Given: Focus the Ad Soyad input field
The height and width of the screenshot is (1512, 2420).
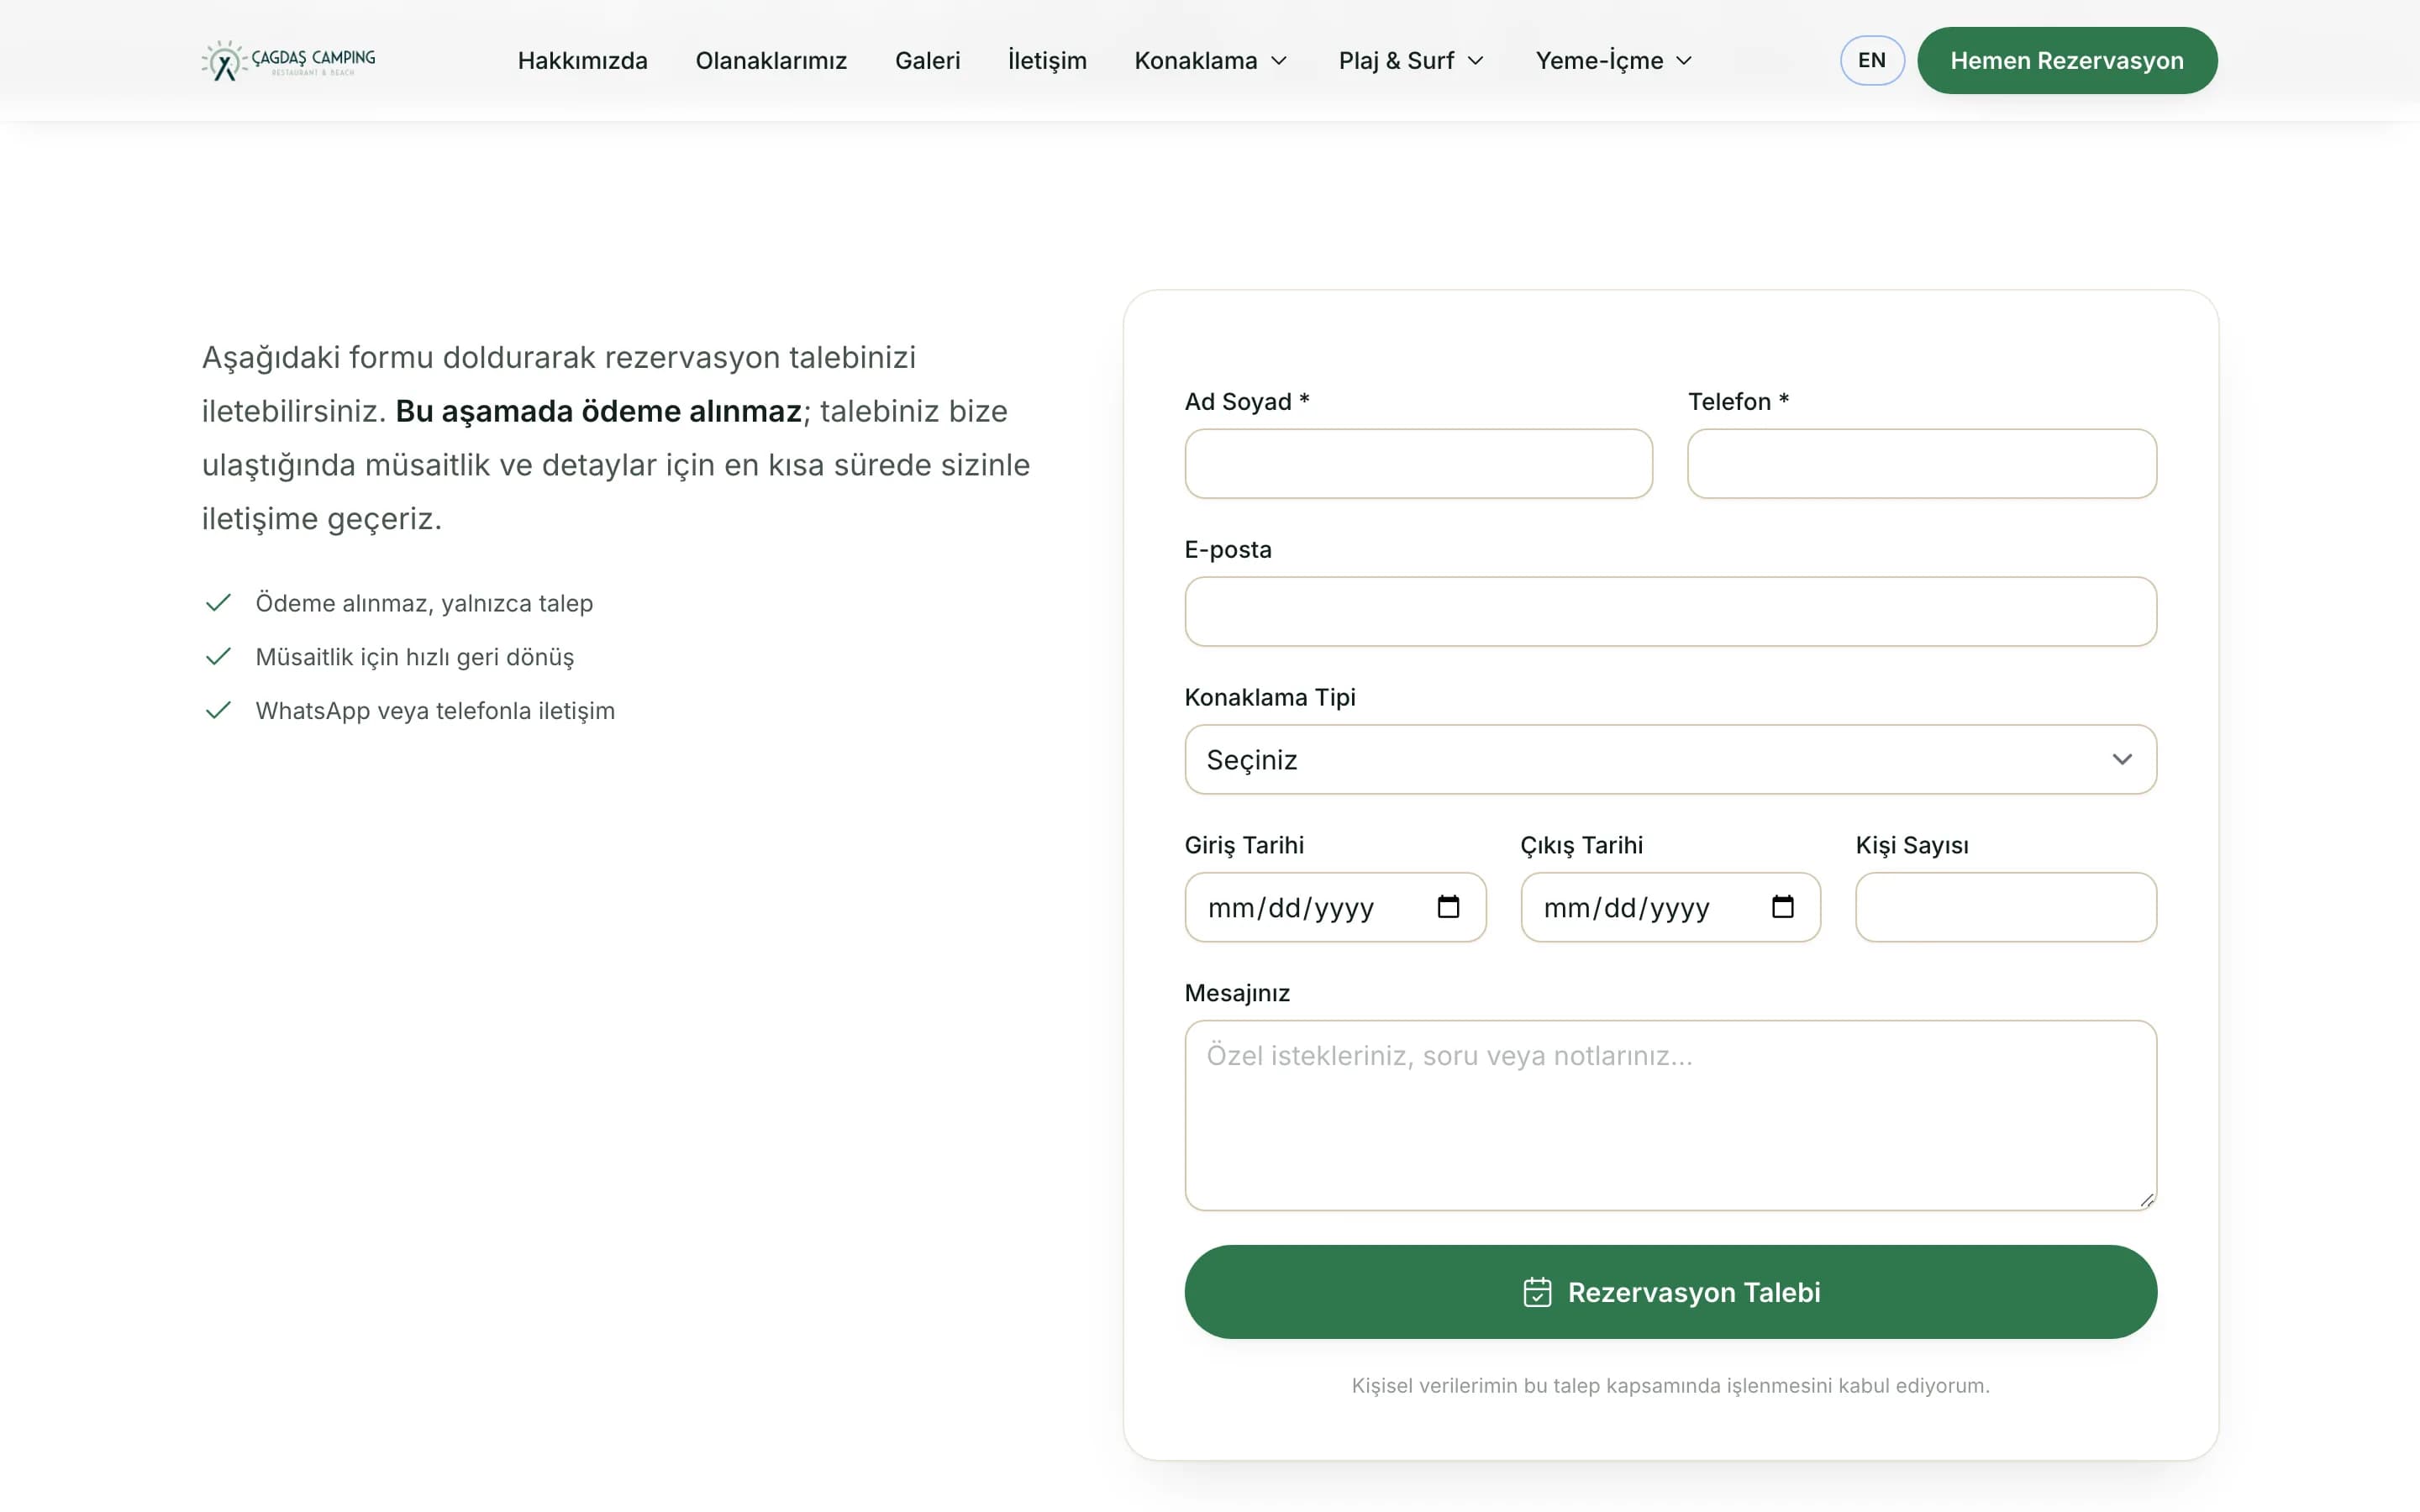Looking at the screenshot, I should (x=1418, y=464).
